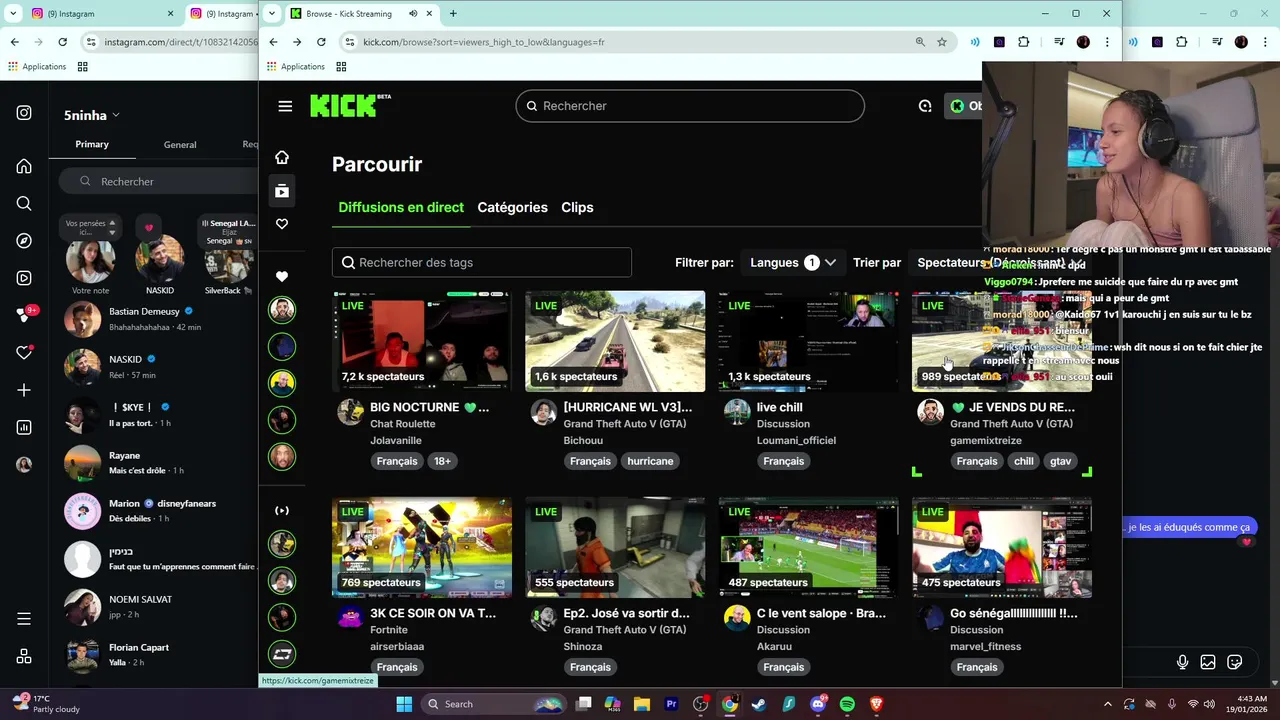Click the Chrome zoom magnifier in Kick address bar

[920, 42]
